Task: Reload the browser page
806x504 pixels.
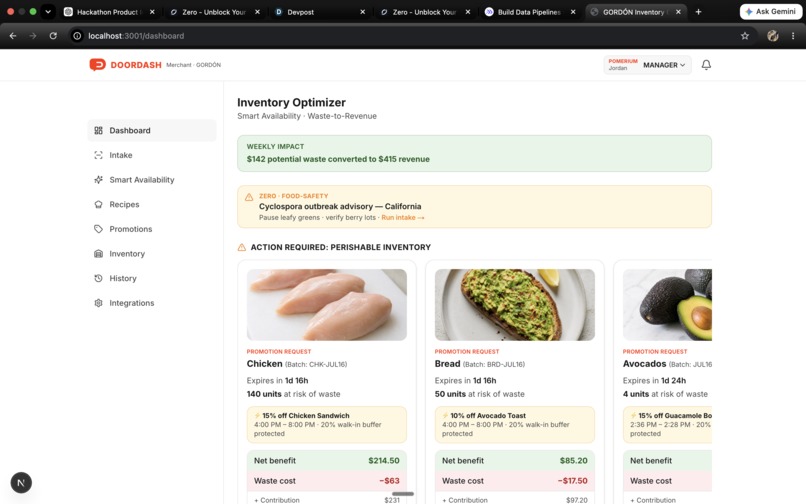Action: (53, 36)
